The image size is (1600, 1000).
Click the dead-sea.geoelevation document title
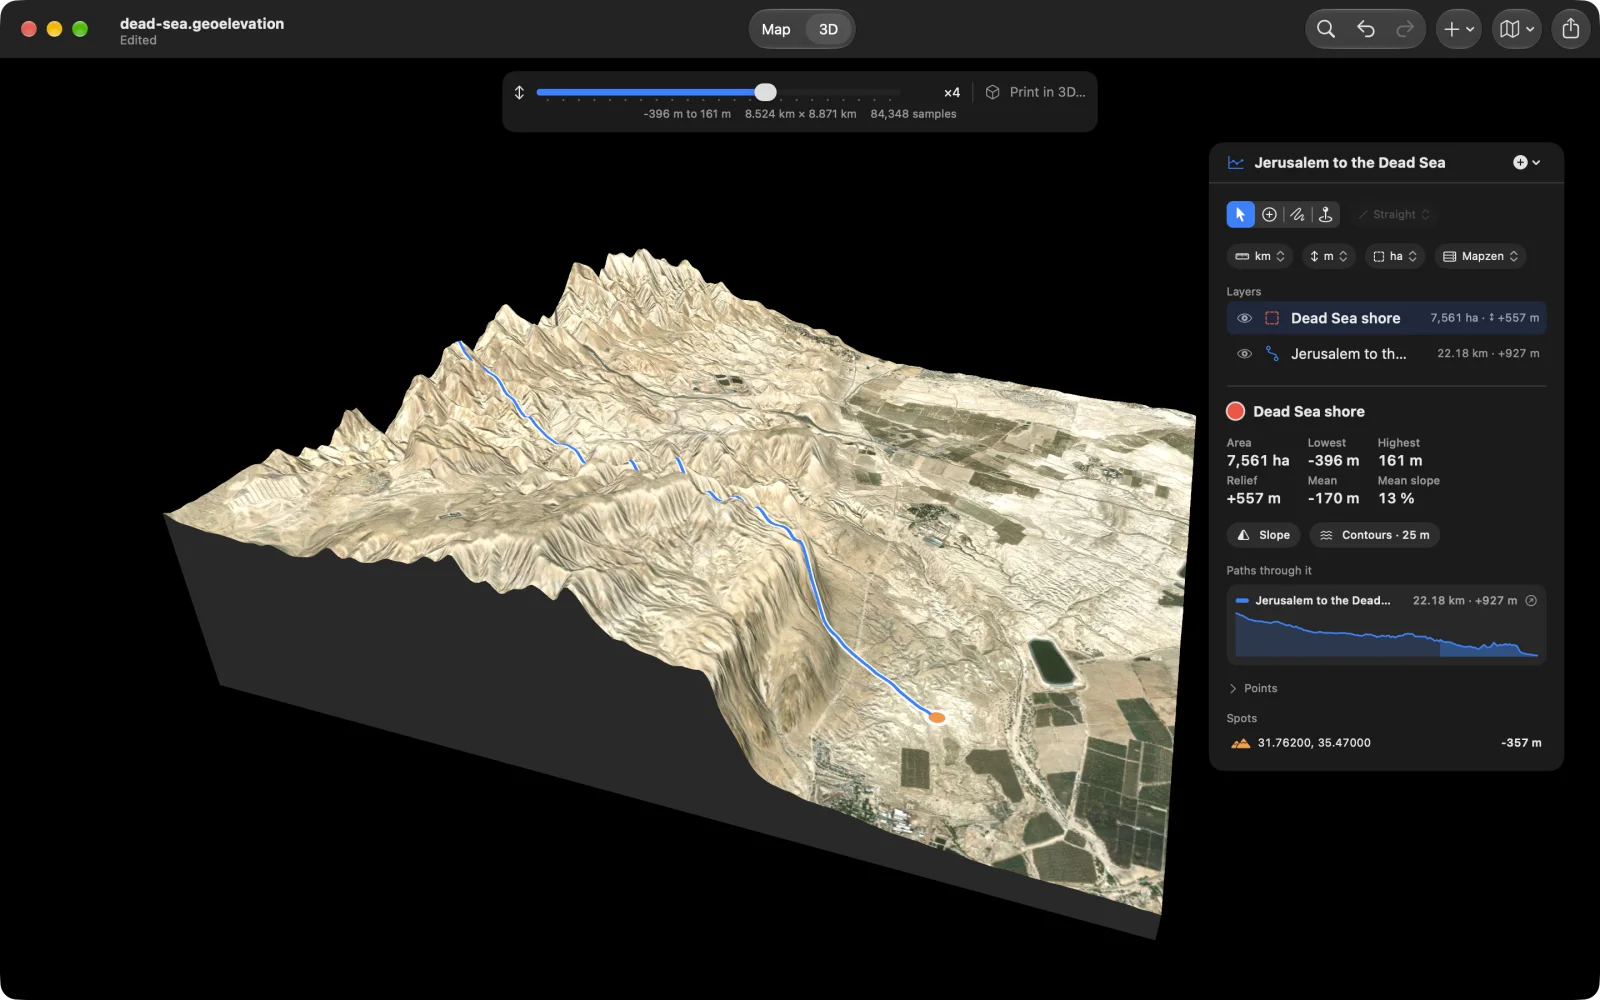pos(202,23)
